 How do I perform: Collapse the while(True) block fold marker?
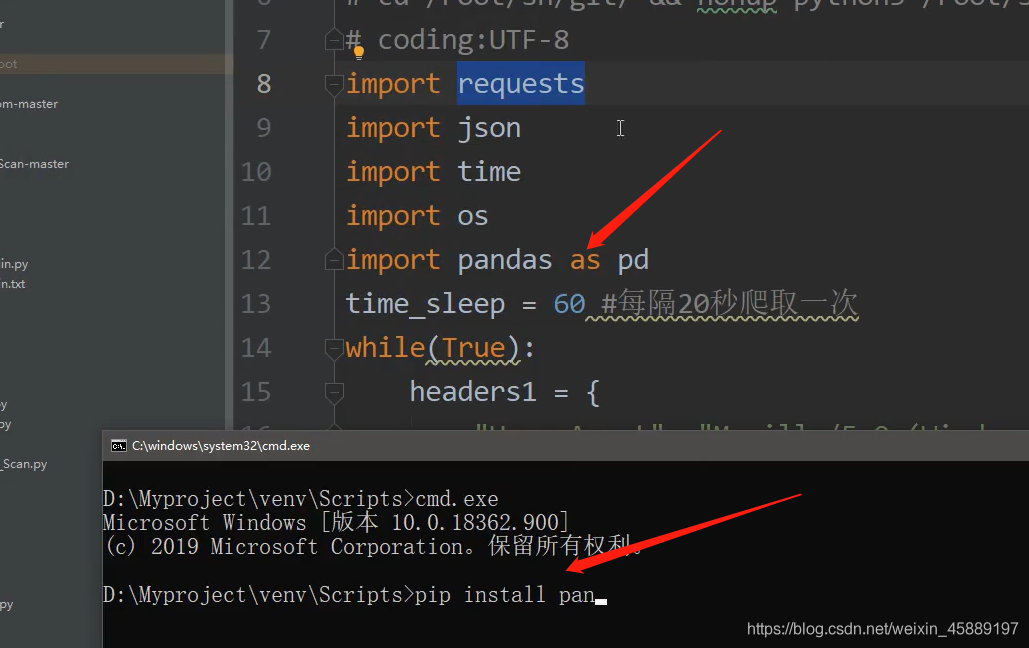click(x=334, y=348)
